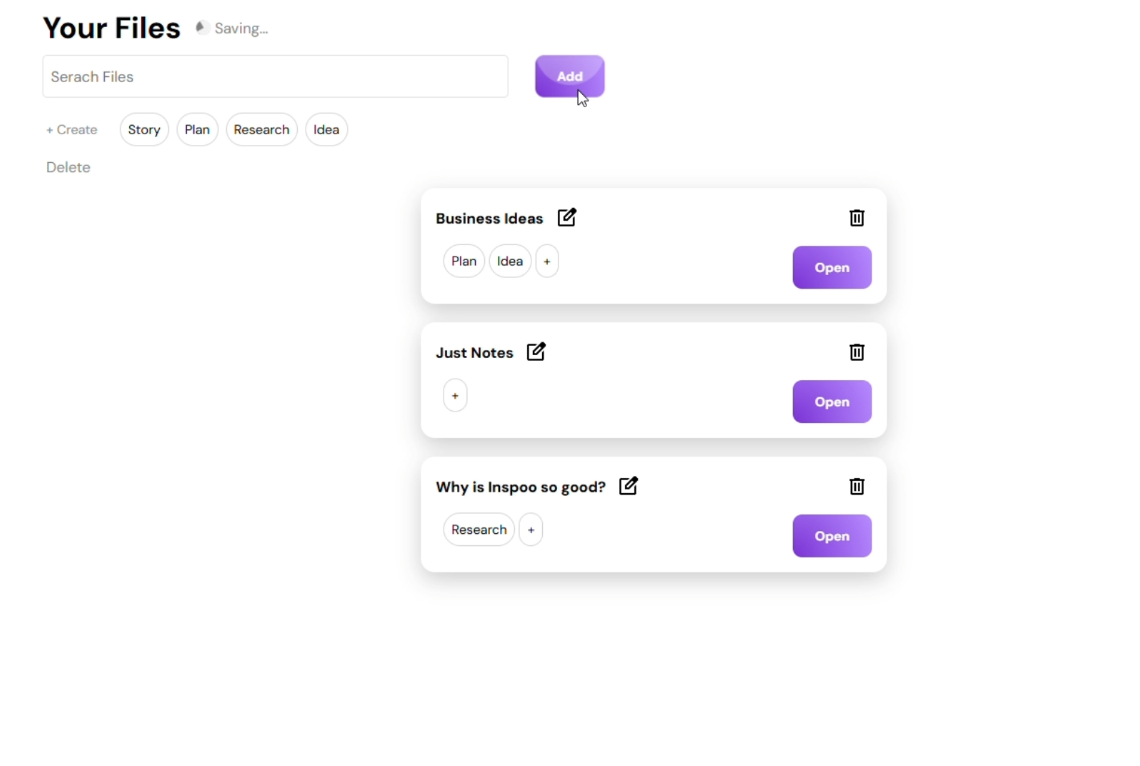The image size is (1140, 766).
Task: Click edit icon next to Just Notes
Action: click(x=536, y=352)
